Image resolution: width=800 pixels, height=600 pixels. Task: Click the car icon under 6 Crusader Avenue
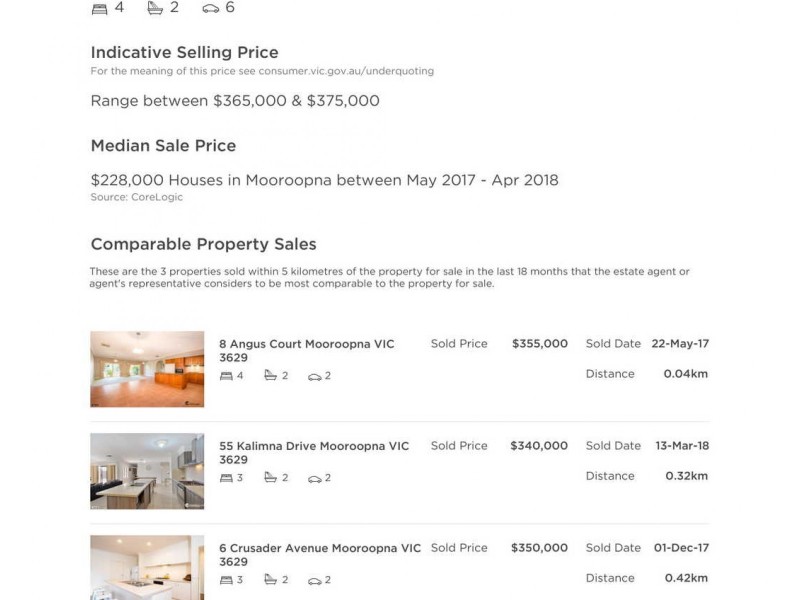tap(314, 580)
